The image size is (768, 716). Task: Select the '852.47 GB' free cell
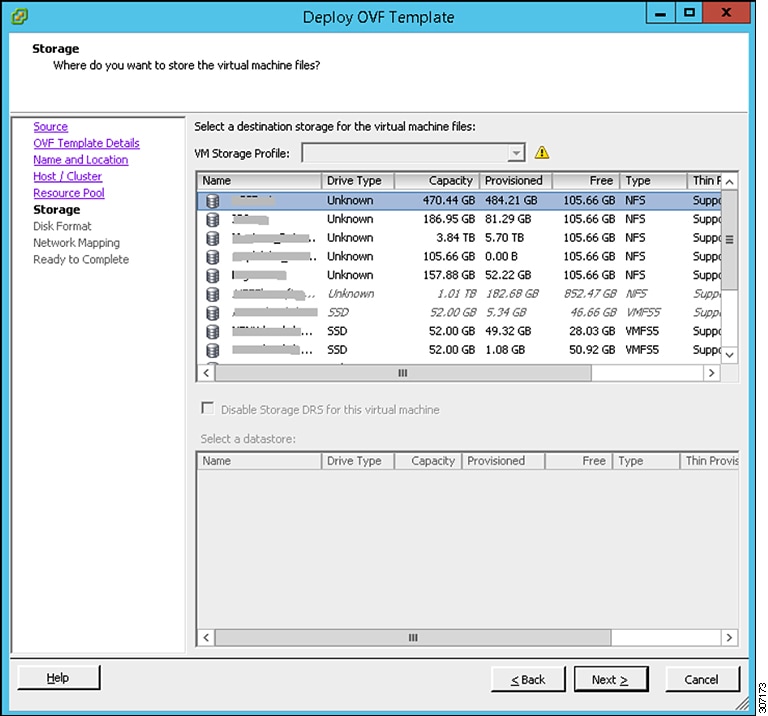pos(590,293)
